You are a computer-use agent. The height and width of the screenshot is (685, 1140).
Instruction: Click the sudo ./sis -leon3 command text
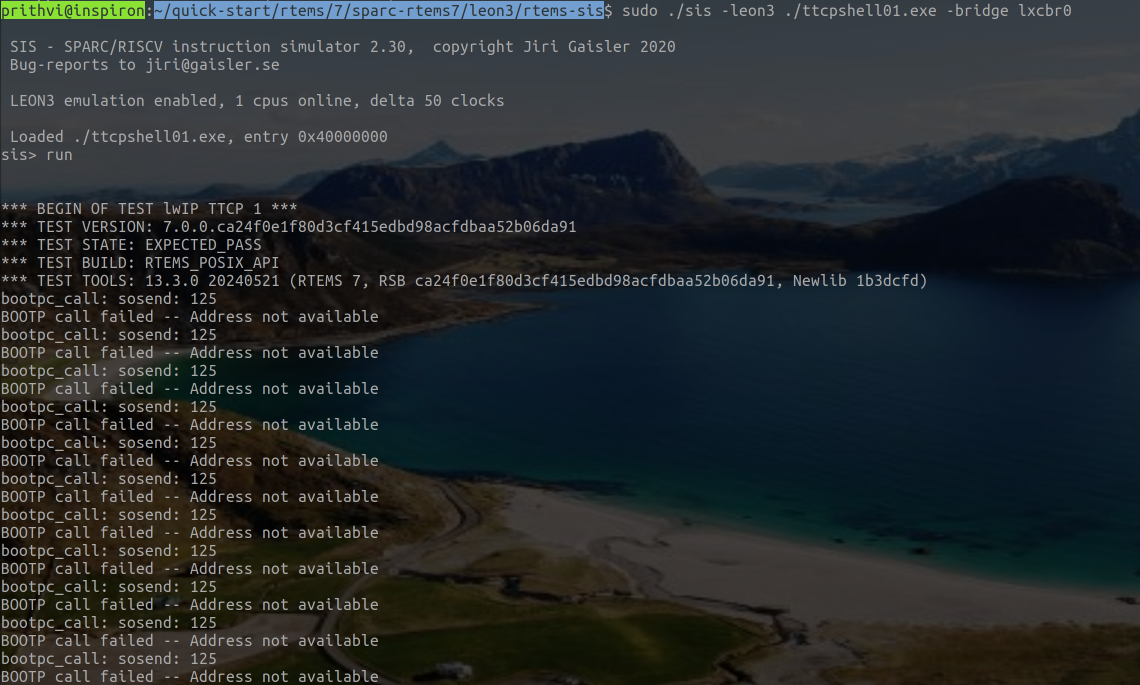[698, 11]
